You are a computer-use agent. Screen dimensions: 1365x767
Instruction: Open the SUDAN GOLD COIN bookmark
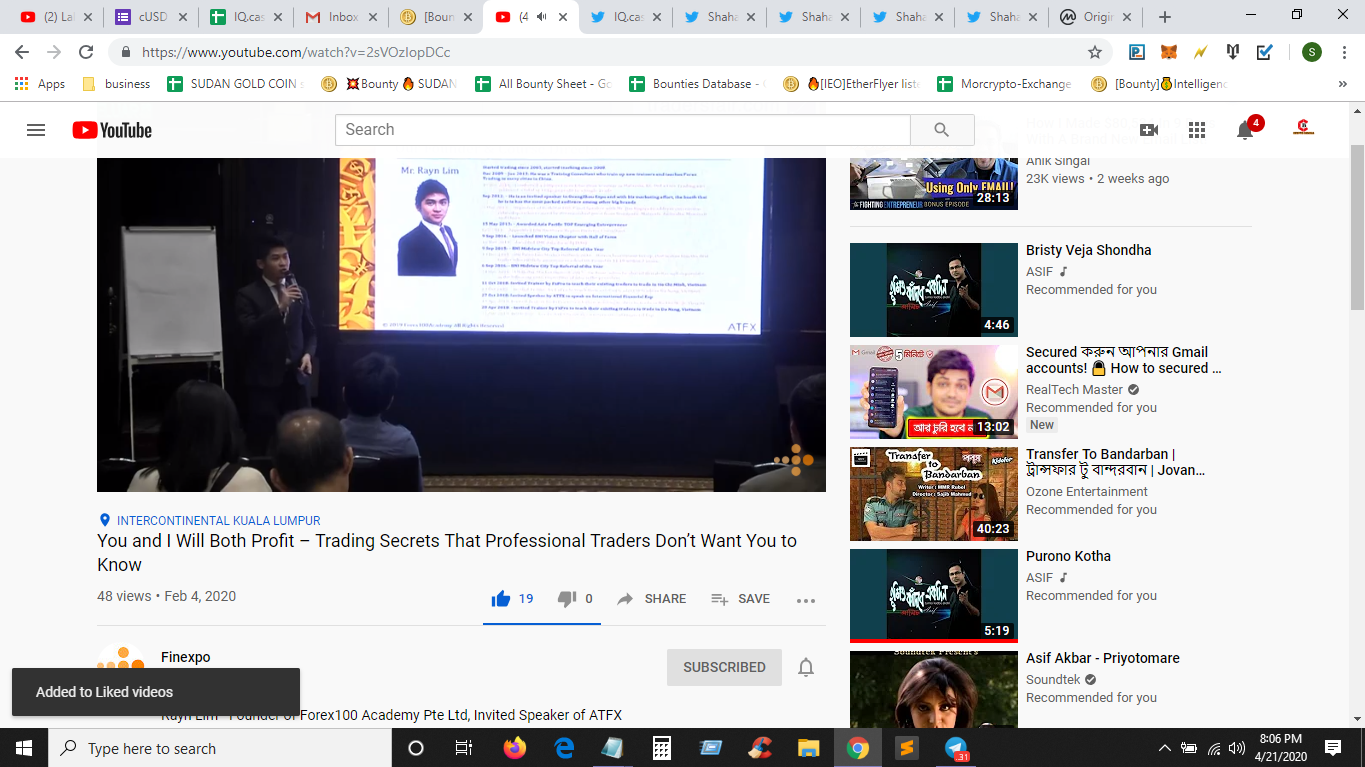click(236, 84)
